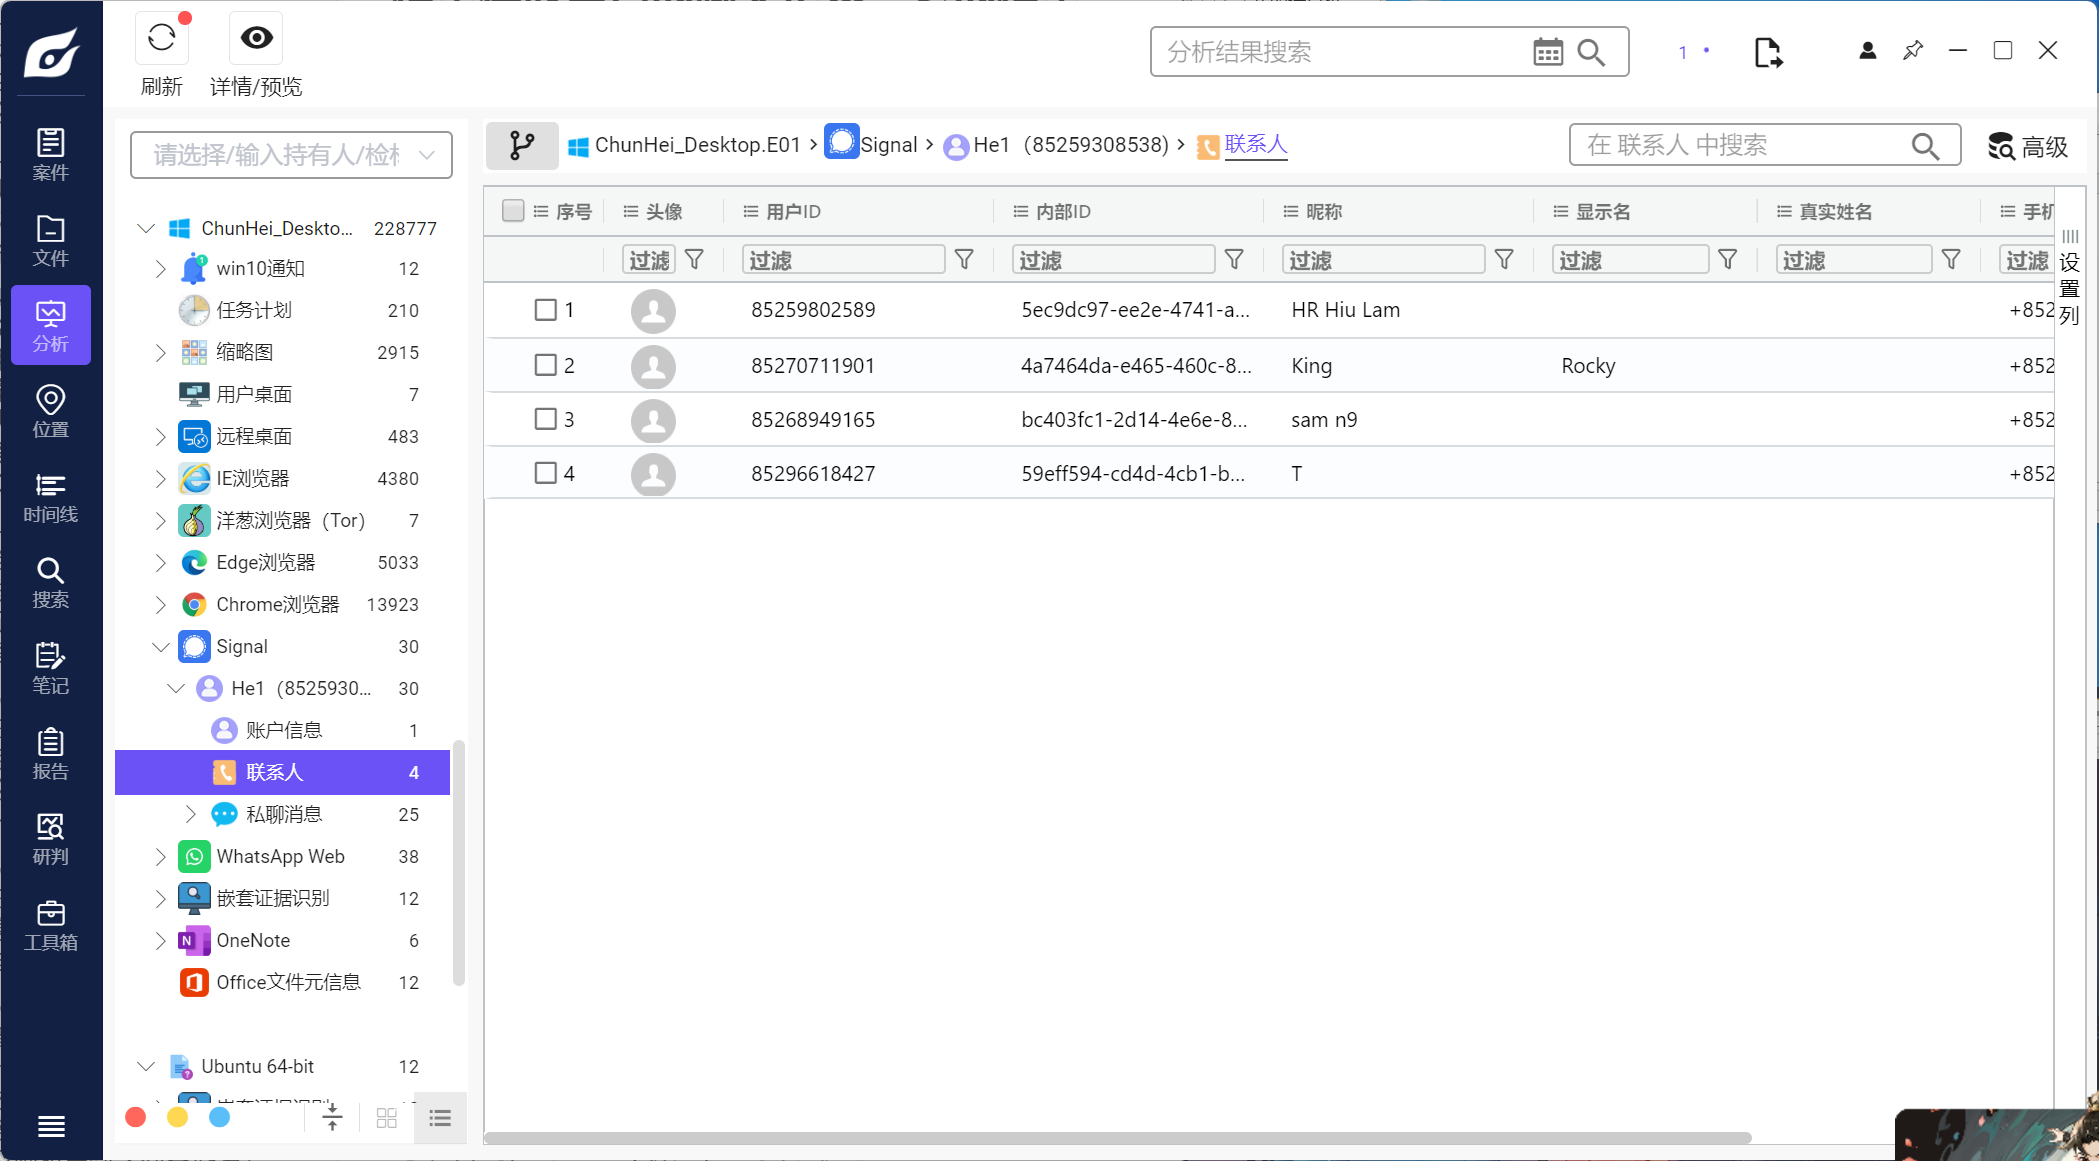The image size is (2099, 1161).
Task: Click Signal in the breadcrumb path
Action: coord(888,145)
